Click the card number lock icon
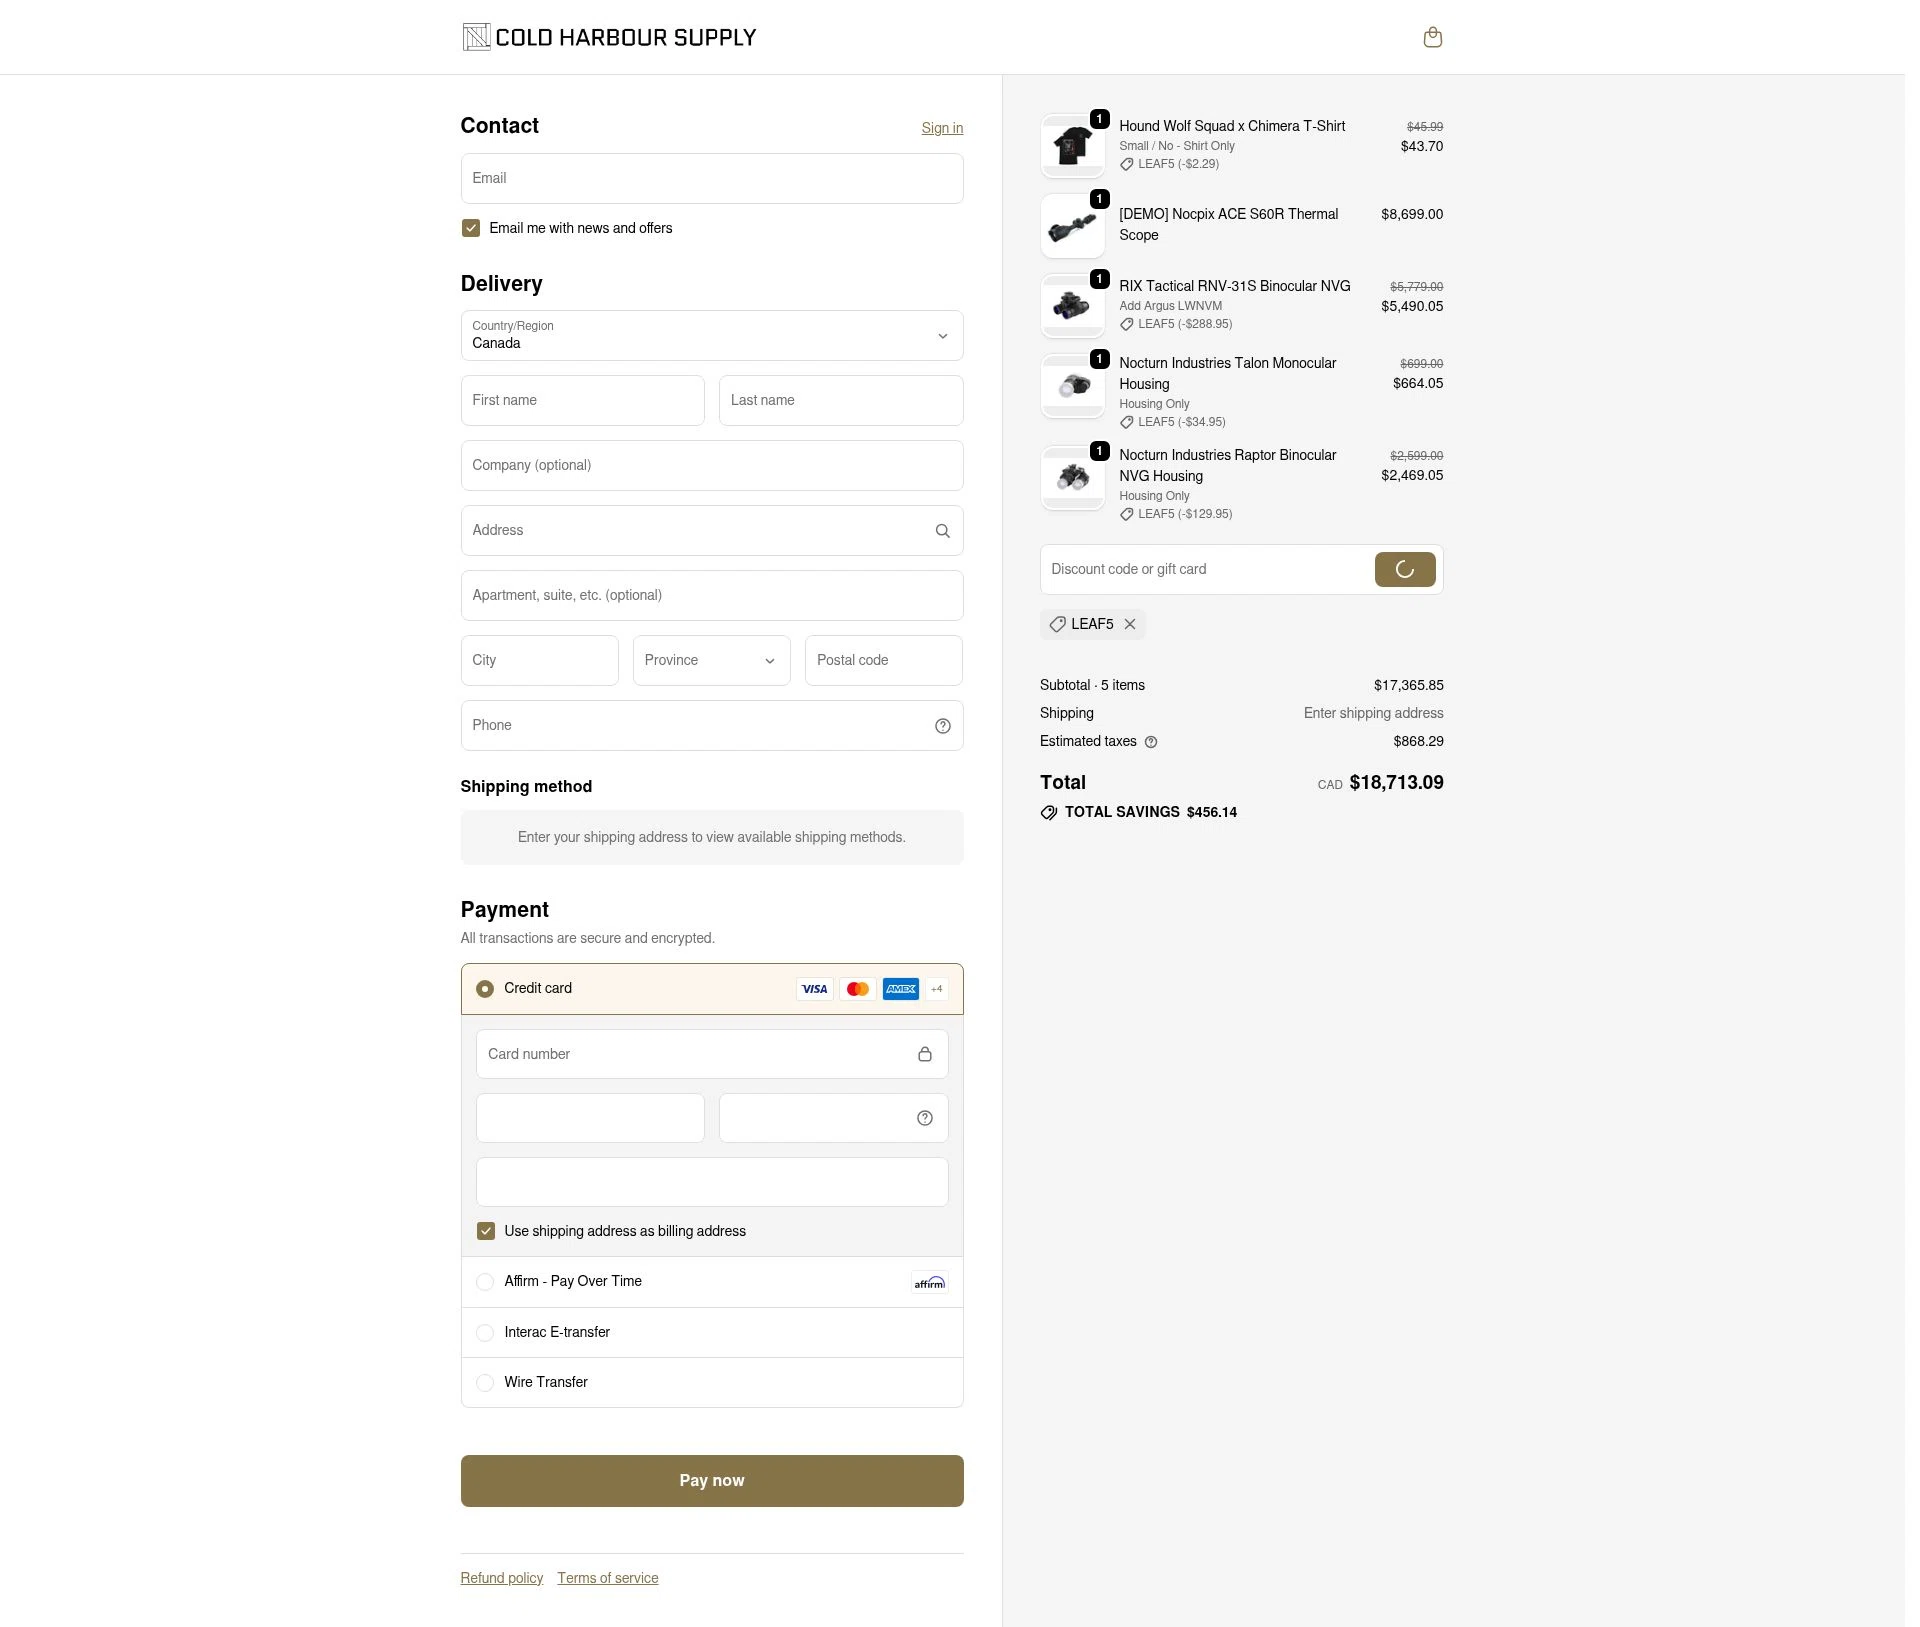Screen dimensions: 1920x1627 [924, 1054]
